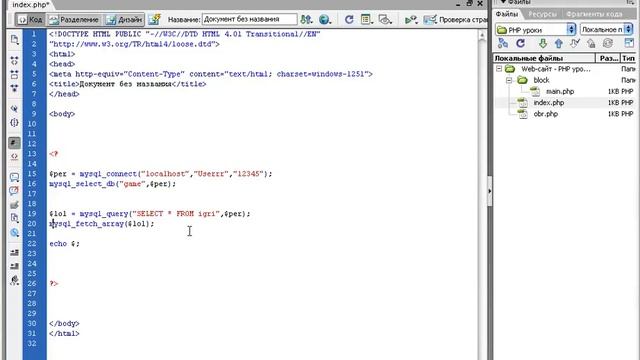Image resolution: width=640 pixels, height=360 pixels.
Task: Switch to Дизайн view
Action: coord(124,20)
